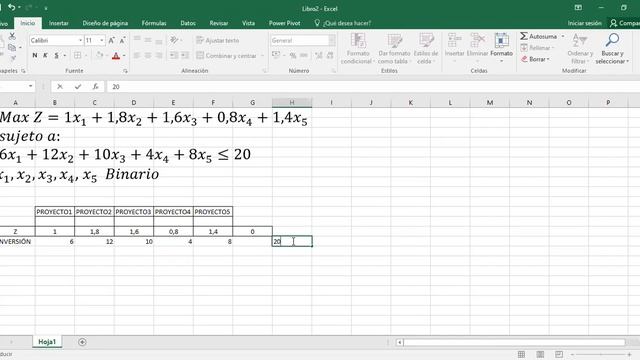Click the accounting number format icon
This screenshot has height=360, width=640.
pyautogui.click(x=276, y=55)
